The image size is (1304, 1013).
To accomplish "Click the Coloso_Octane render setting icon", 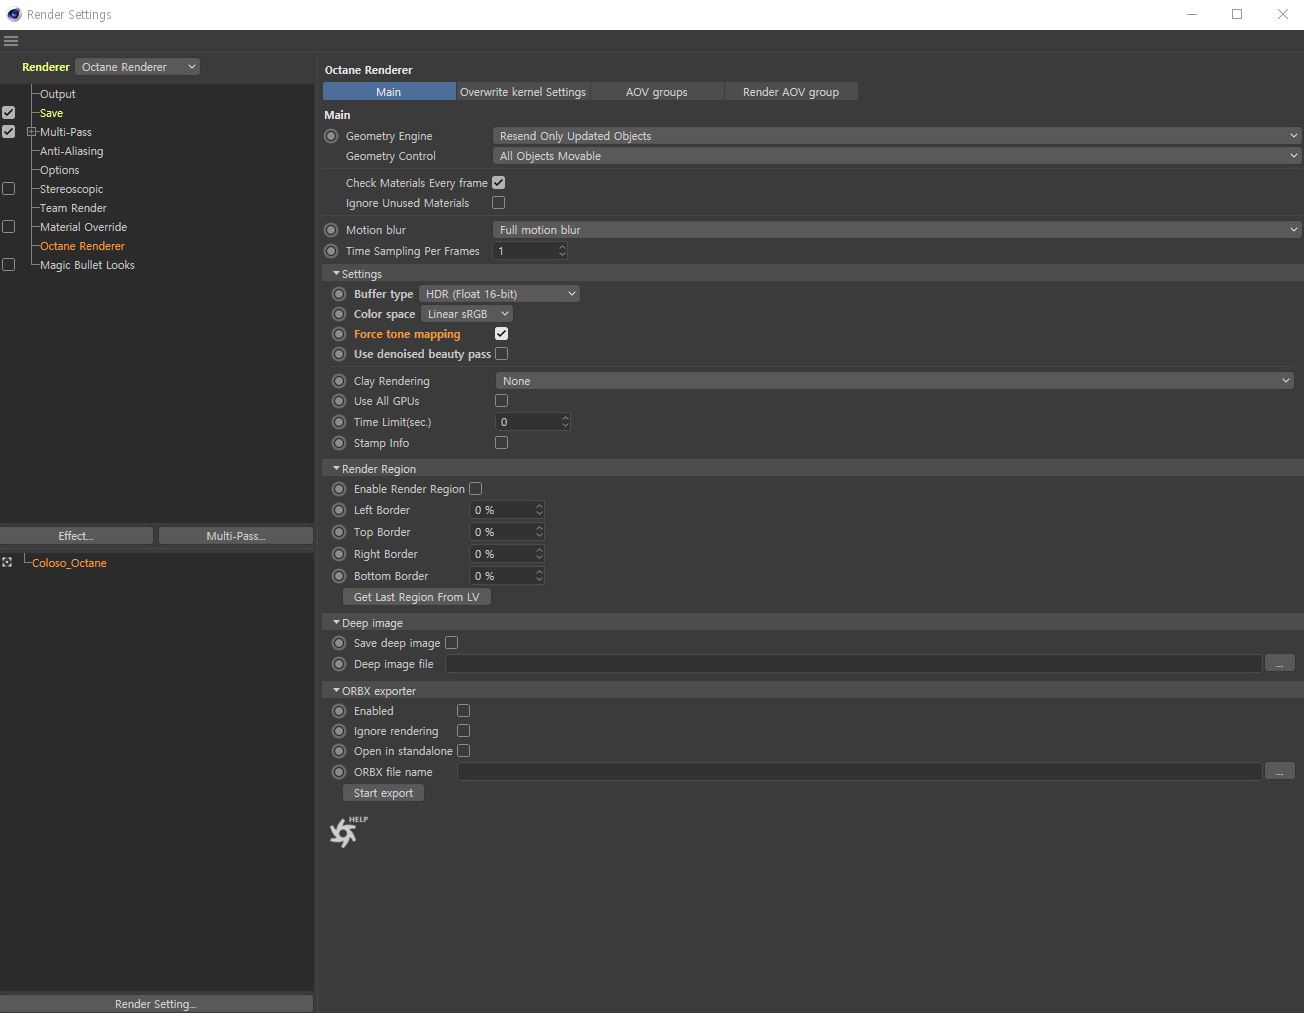I will 7,562.
